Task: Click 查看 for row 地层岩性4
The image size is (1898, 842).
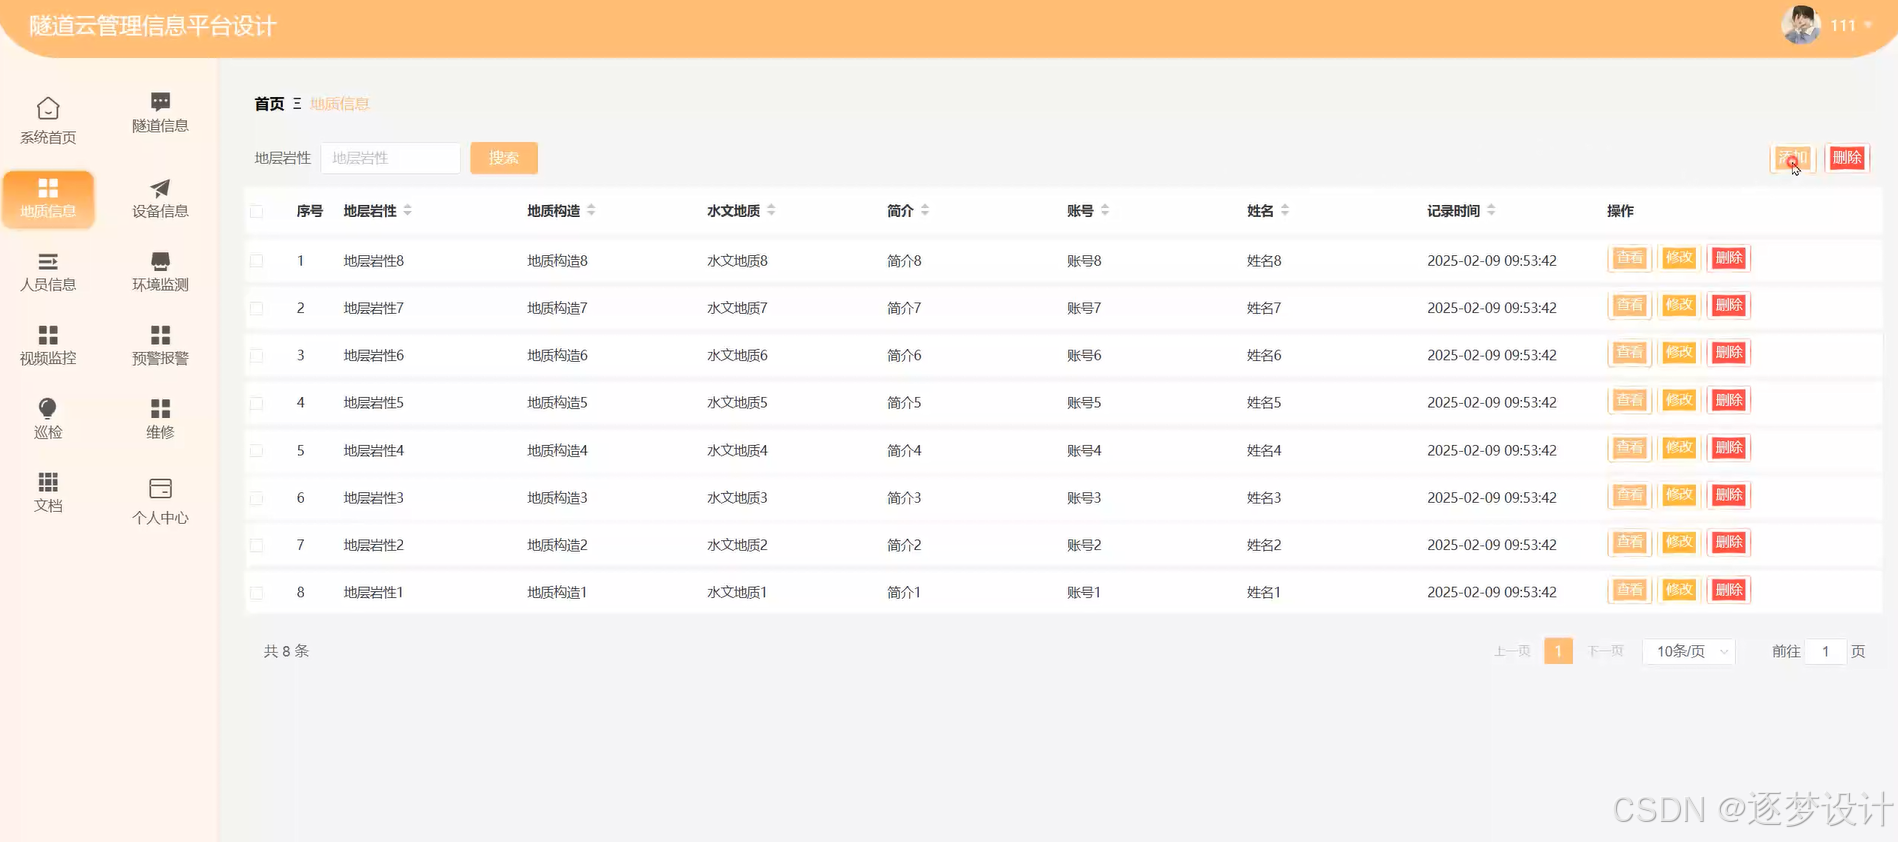Action: click(x=1630, y=448)
